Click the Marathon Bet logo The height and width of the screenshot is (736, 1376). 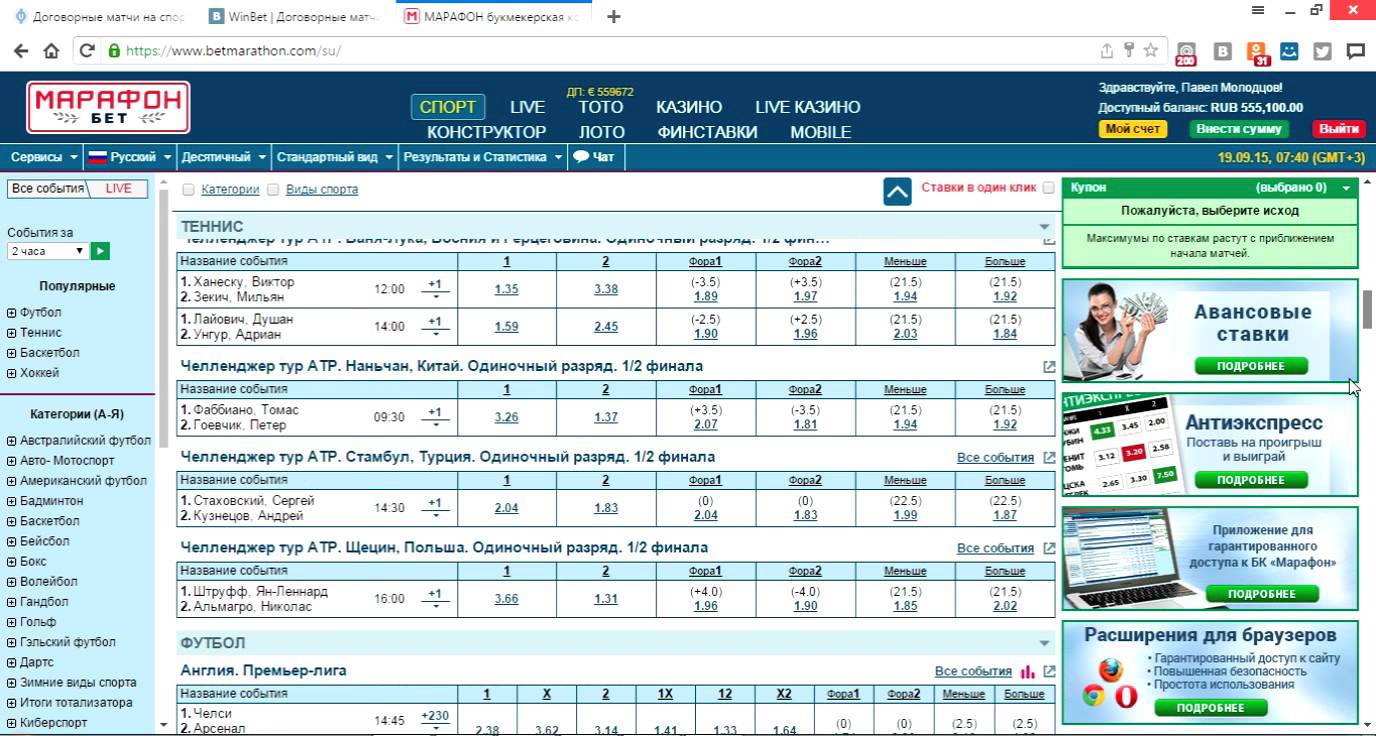(108, 107)
